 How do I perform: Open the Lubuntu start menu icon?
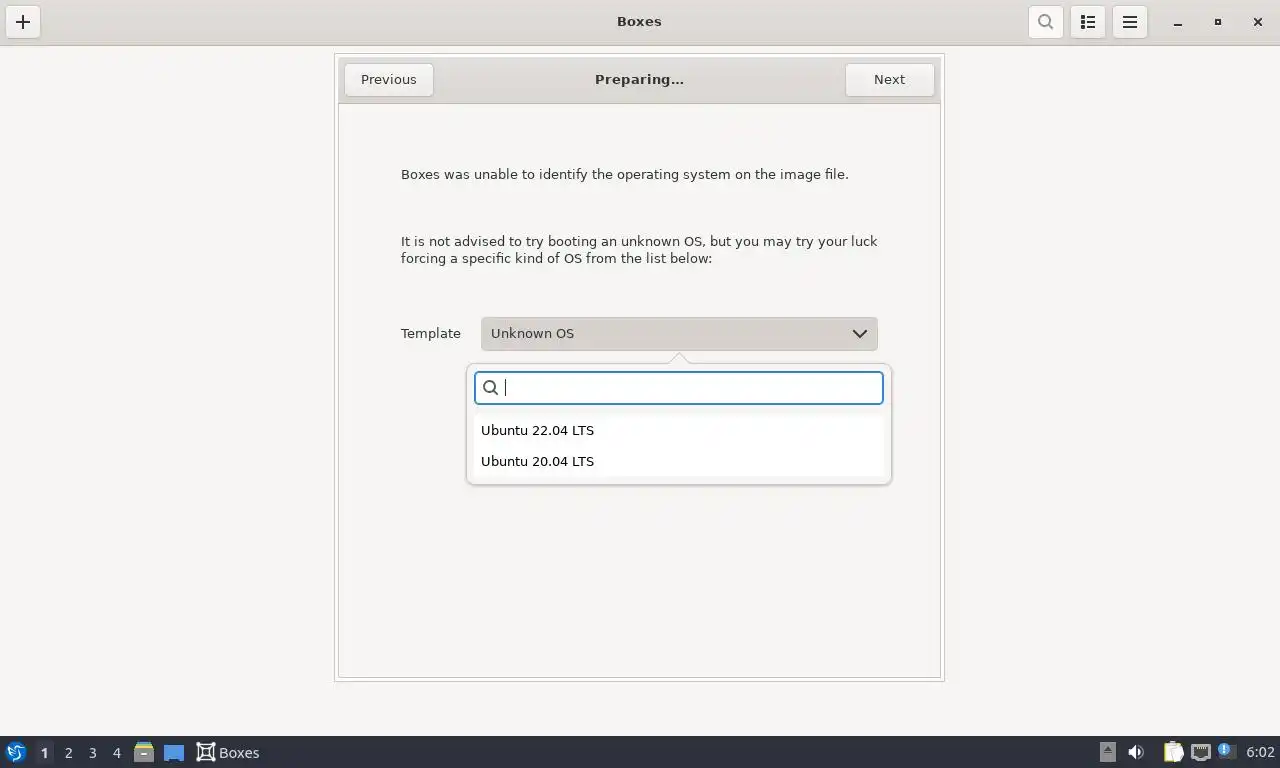16,753
